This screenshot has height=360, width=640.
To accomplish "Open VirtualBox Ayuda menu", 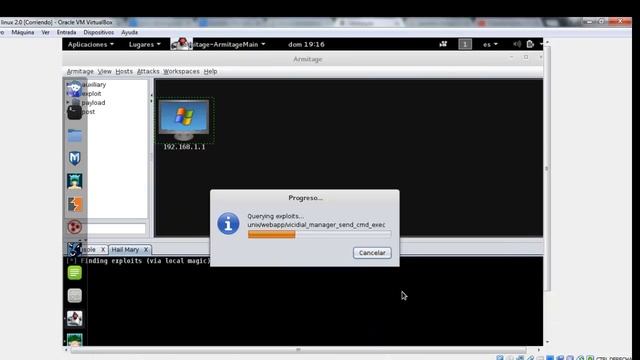I will click(x=129, y=32).
